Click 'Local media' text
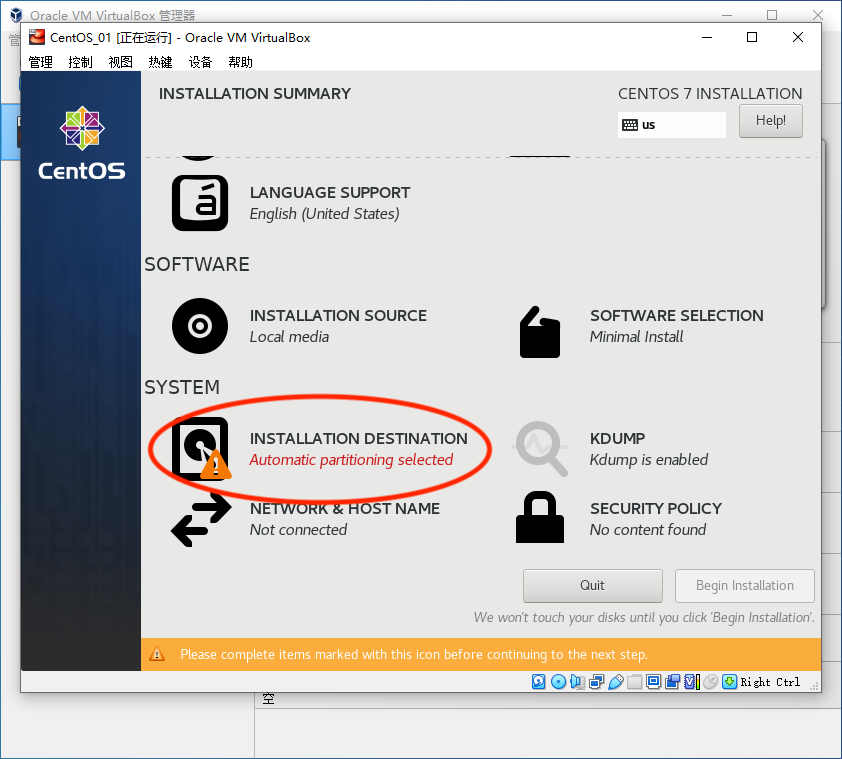842x759 pixels. tap(289, 337)
